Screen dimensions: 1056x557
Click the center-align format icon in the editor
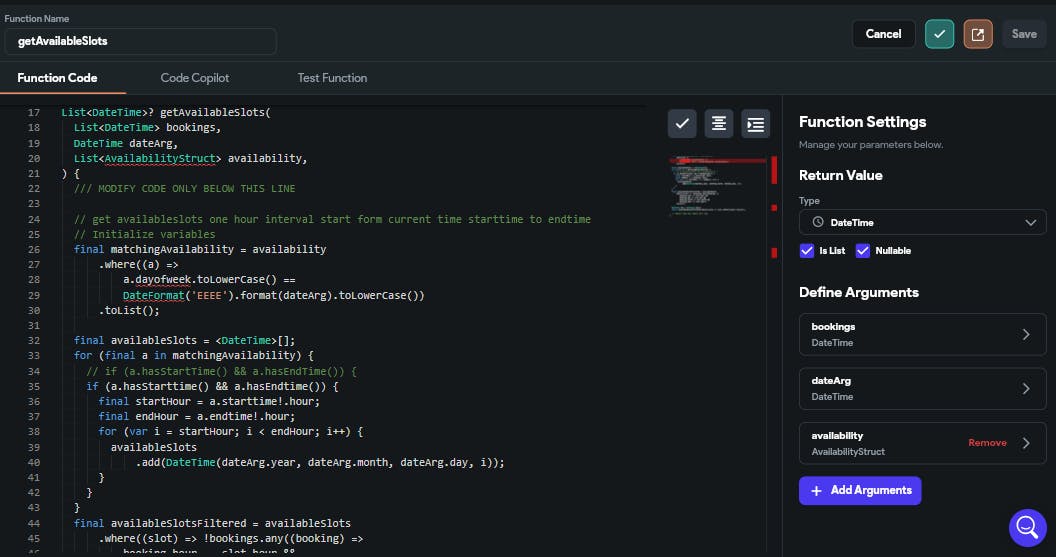coord(718,123)
